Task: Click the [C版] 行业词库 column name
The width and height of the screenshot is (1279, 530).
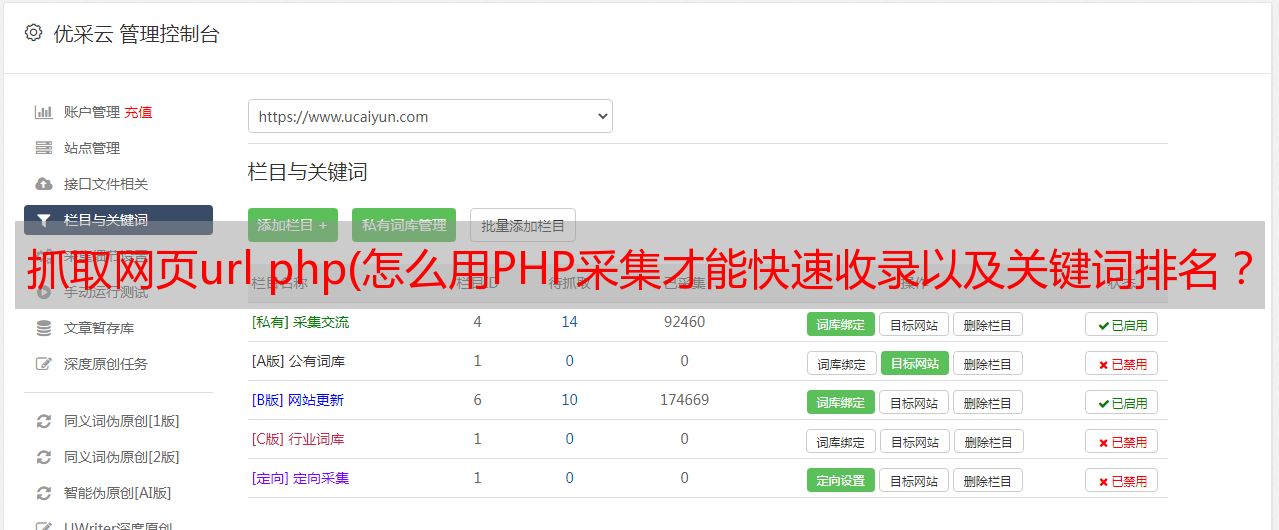Action: pos(298,439)
